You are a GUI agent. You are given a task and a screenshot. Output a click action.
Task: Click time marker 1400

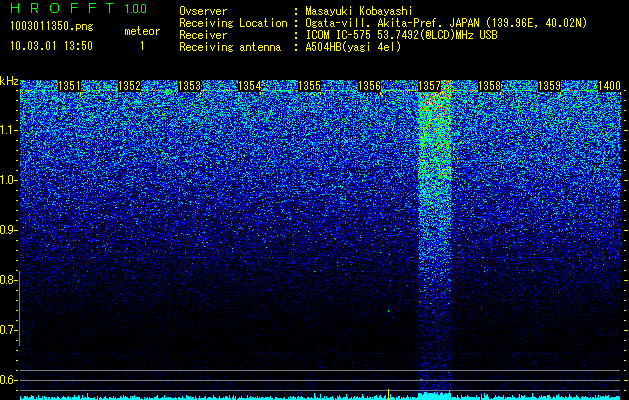coord(610,86)
